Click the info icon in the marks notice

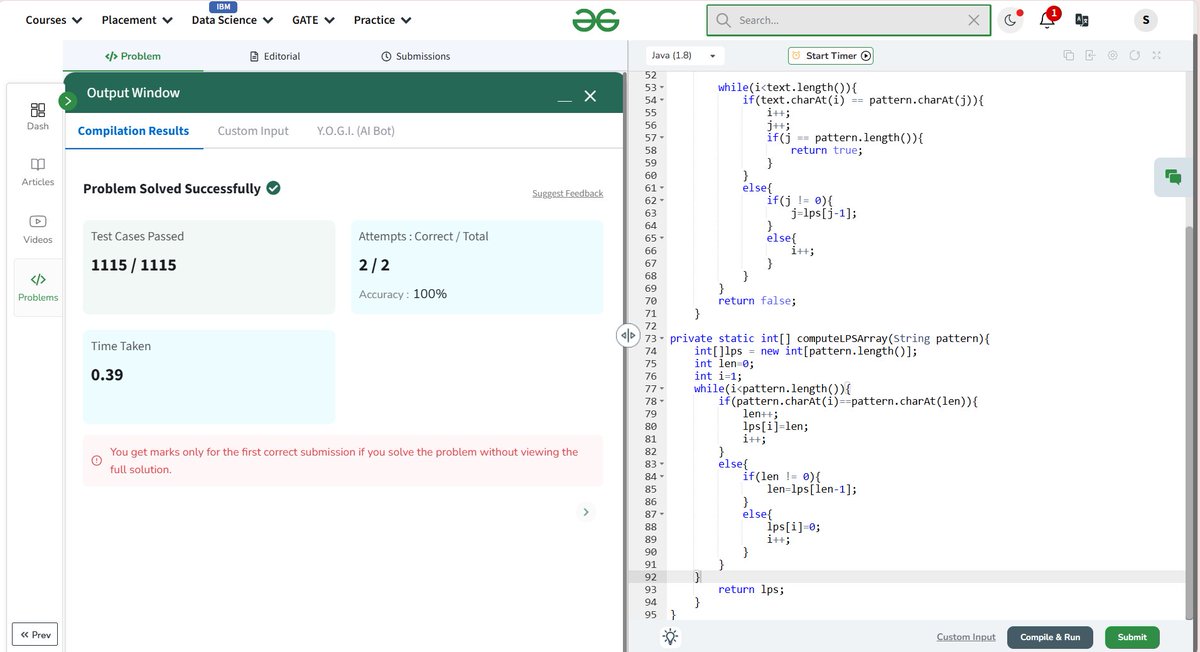tap(97, 461)
